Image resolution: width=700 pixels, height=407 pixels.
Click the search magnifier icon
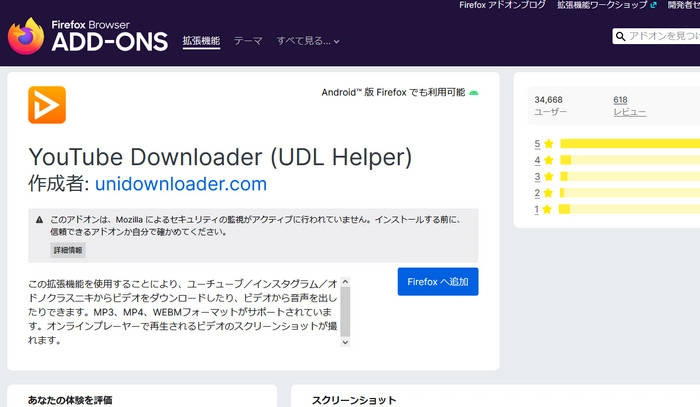tap(620, 37)
